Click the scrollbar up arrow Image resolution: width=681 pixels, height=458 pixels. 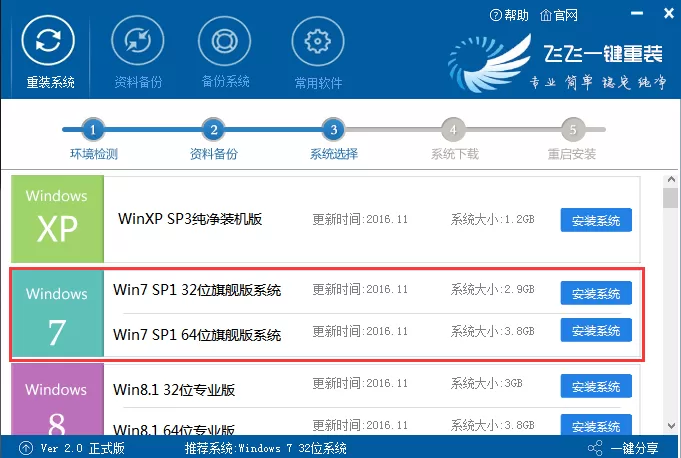(671, 179)
